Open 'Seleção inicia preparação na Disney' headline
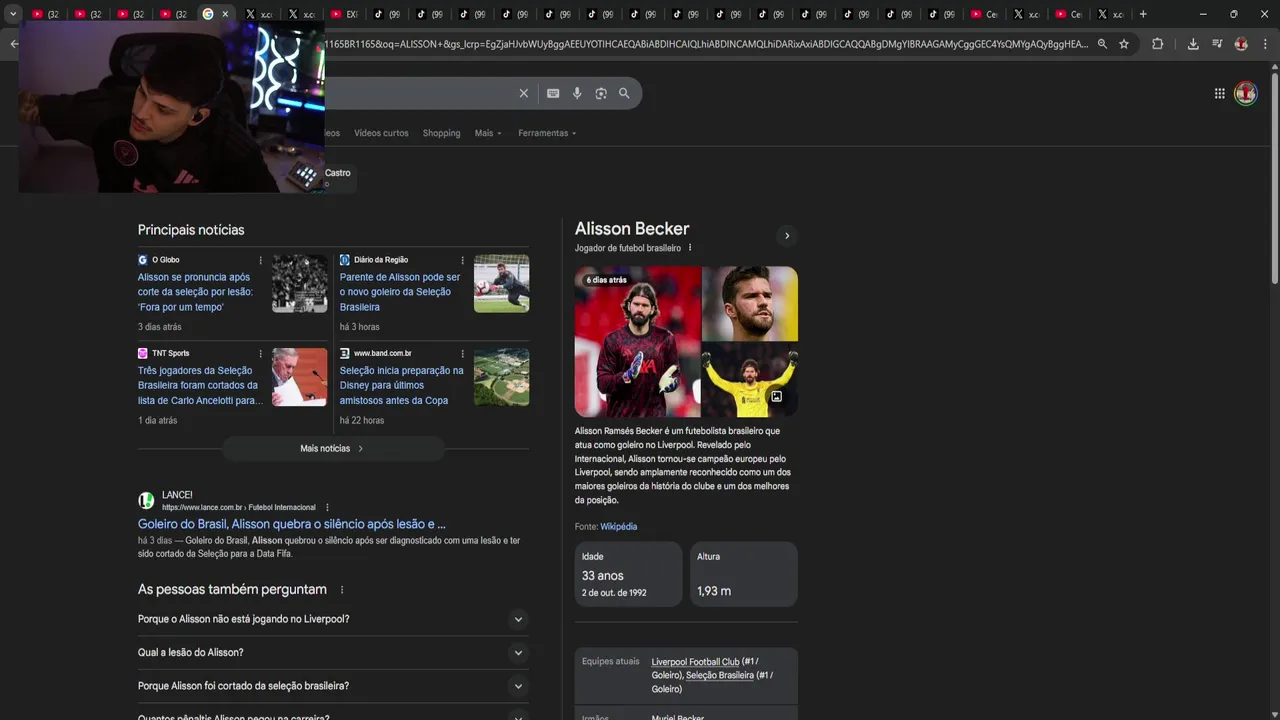The width and height of the screenshot is (1280, 720). point(401,385)
